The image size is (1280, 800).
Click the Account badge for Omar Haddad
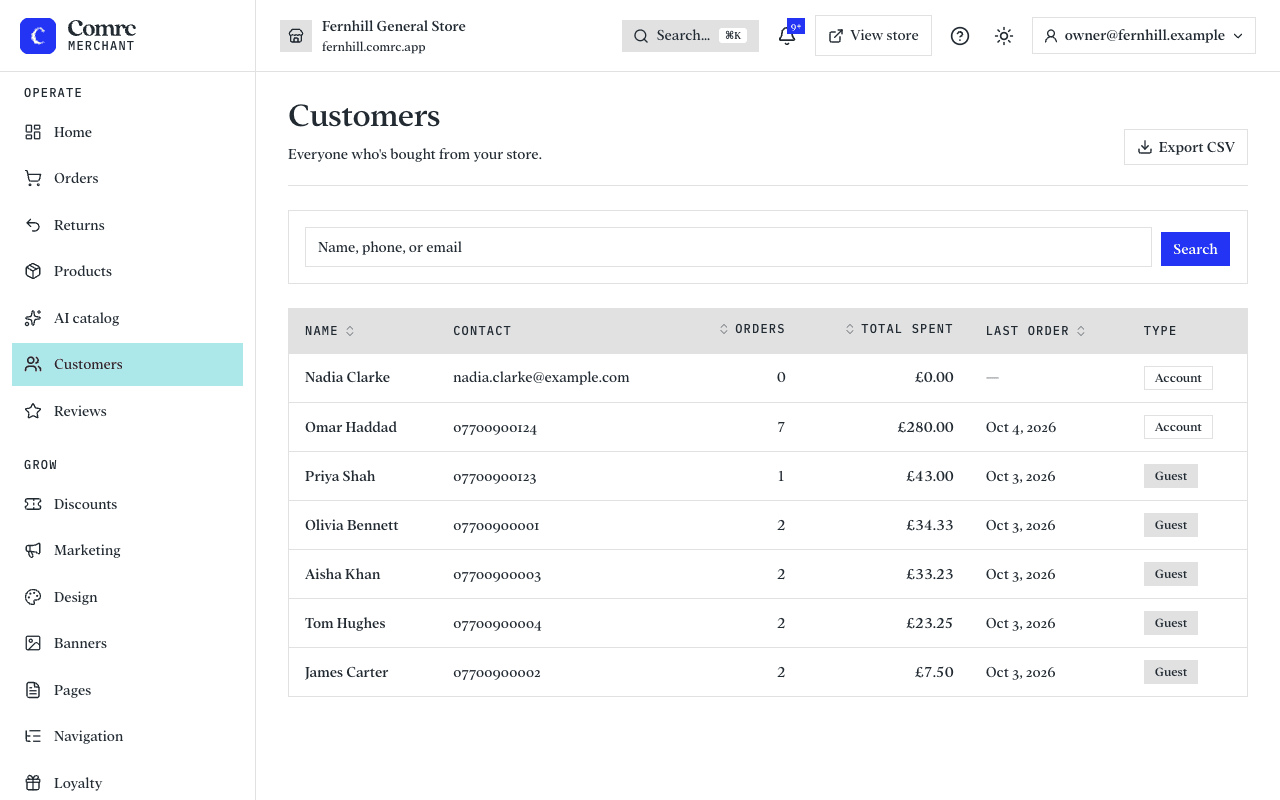pos(1178,427)
